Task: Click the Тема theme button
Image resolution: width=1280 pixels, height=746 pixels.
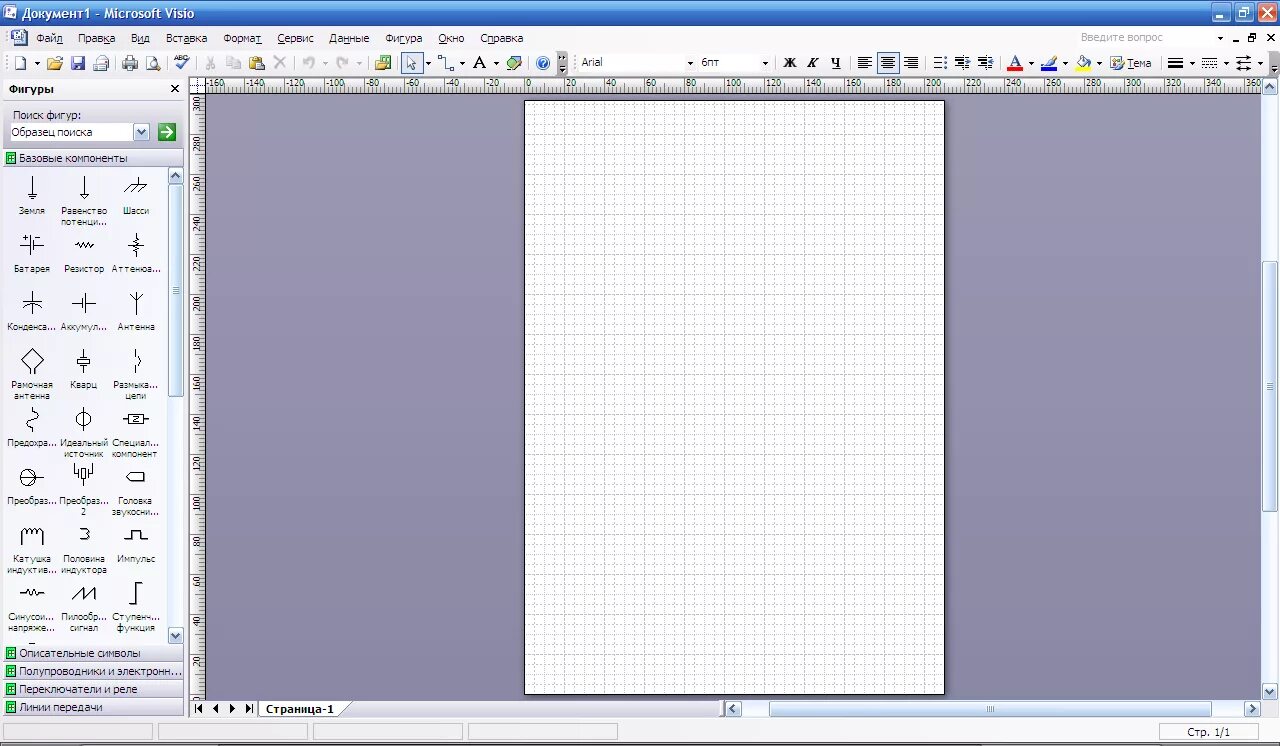Action: (1131, 63)
